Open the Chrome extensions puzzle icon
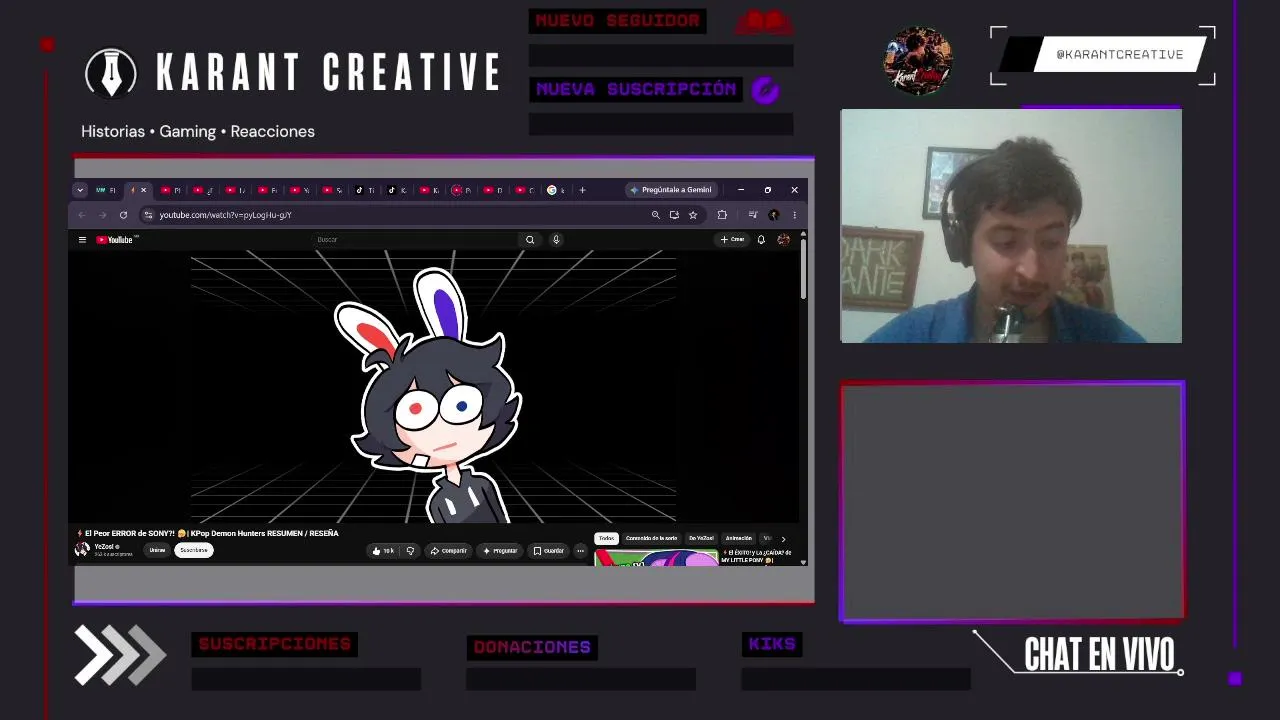The width and height of the screenshot is (1280, 720). 722,215
